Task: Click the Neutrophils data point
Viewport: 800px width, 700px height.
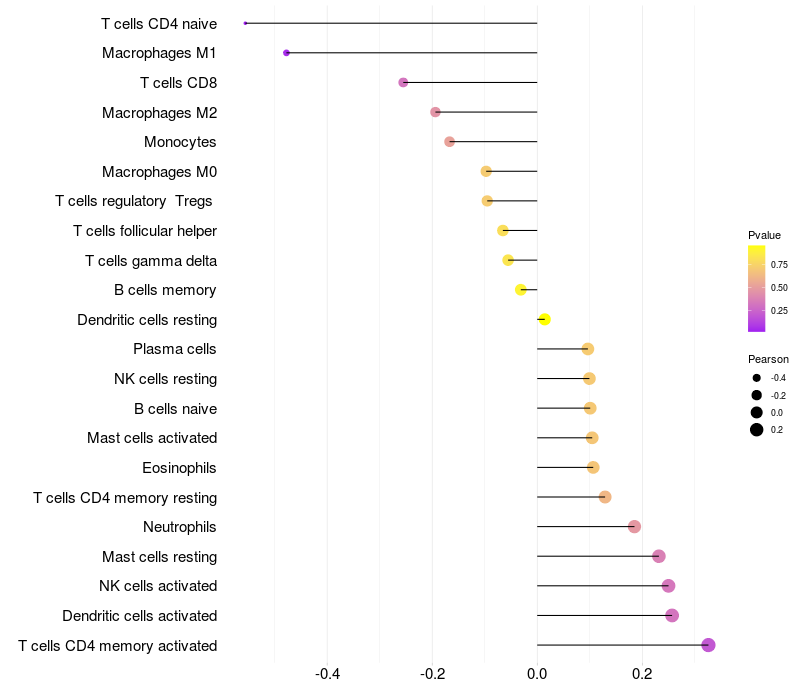Action: point(634,527)
